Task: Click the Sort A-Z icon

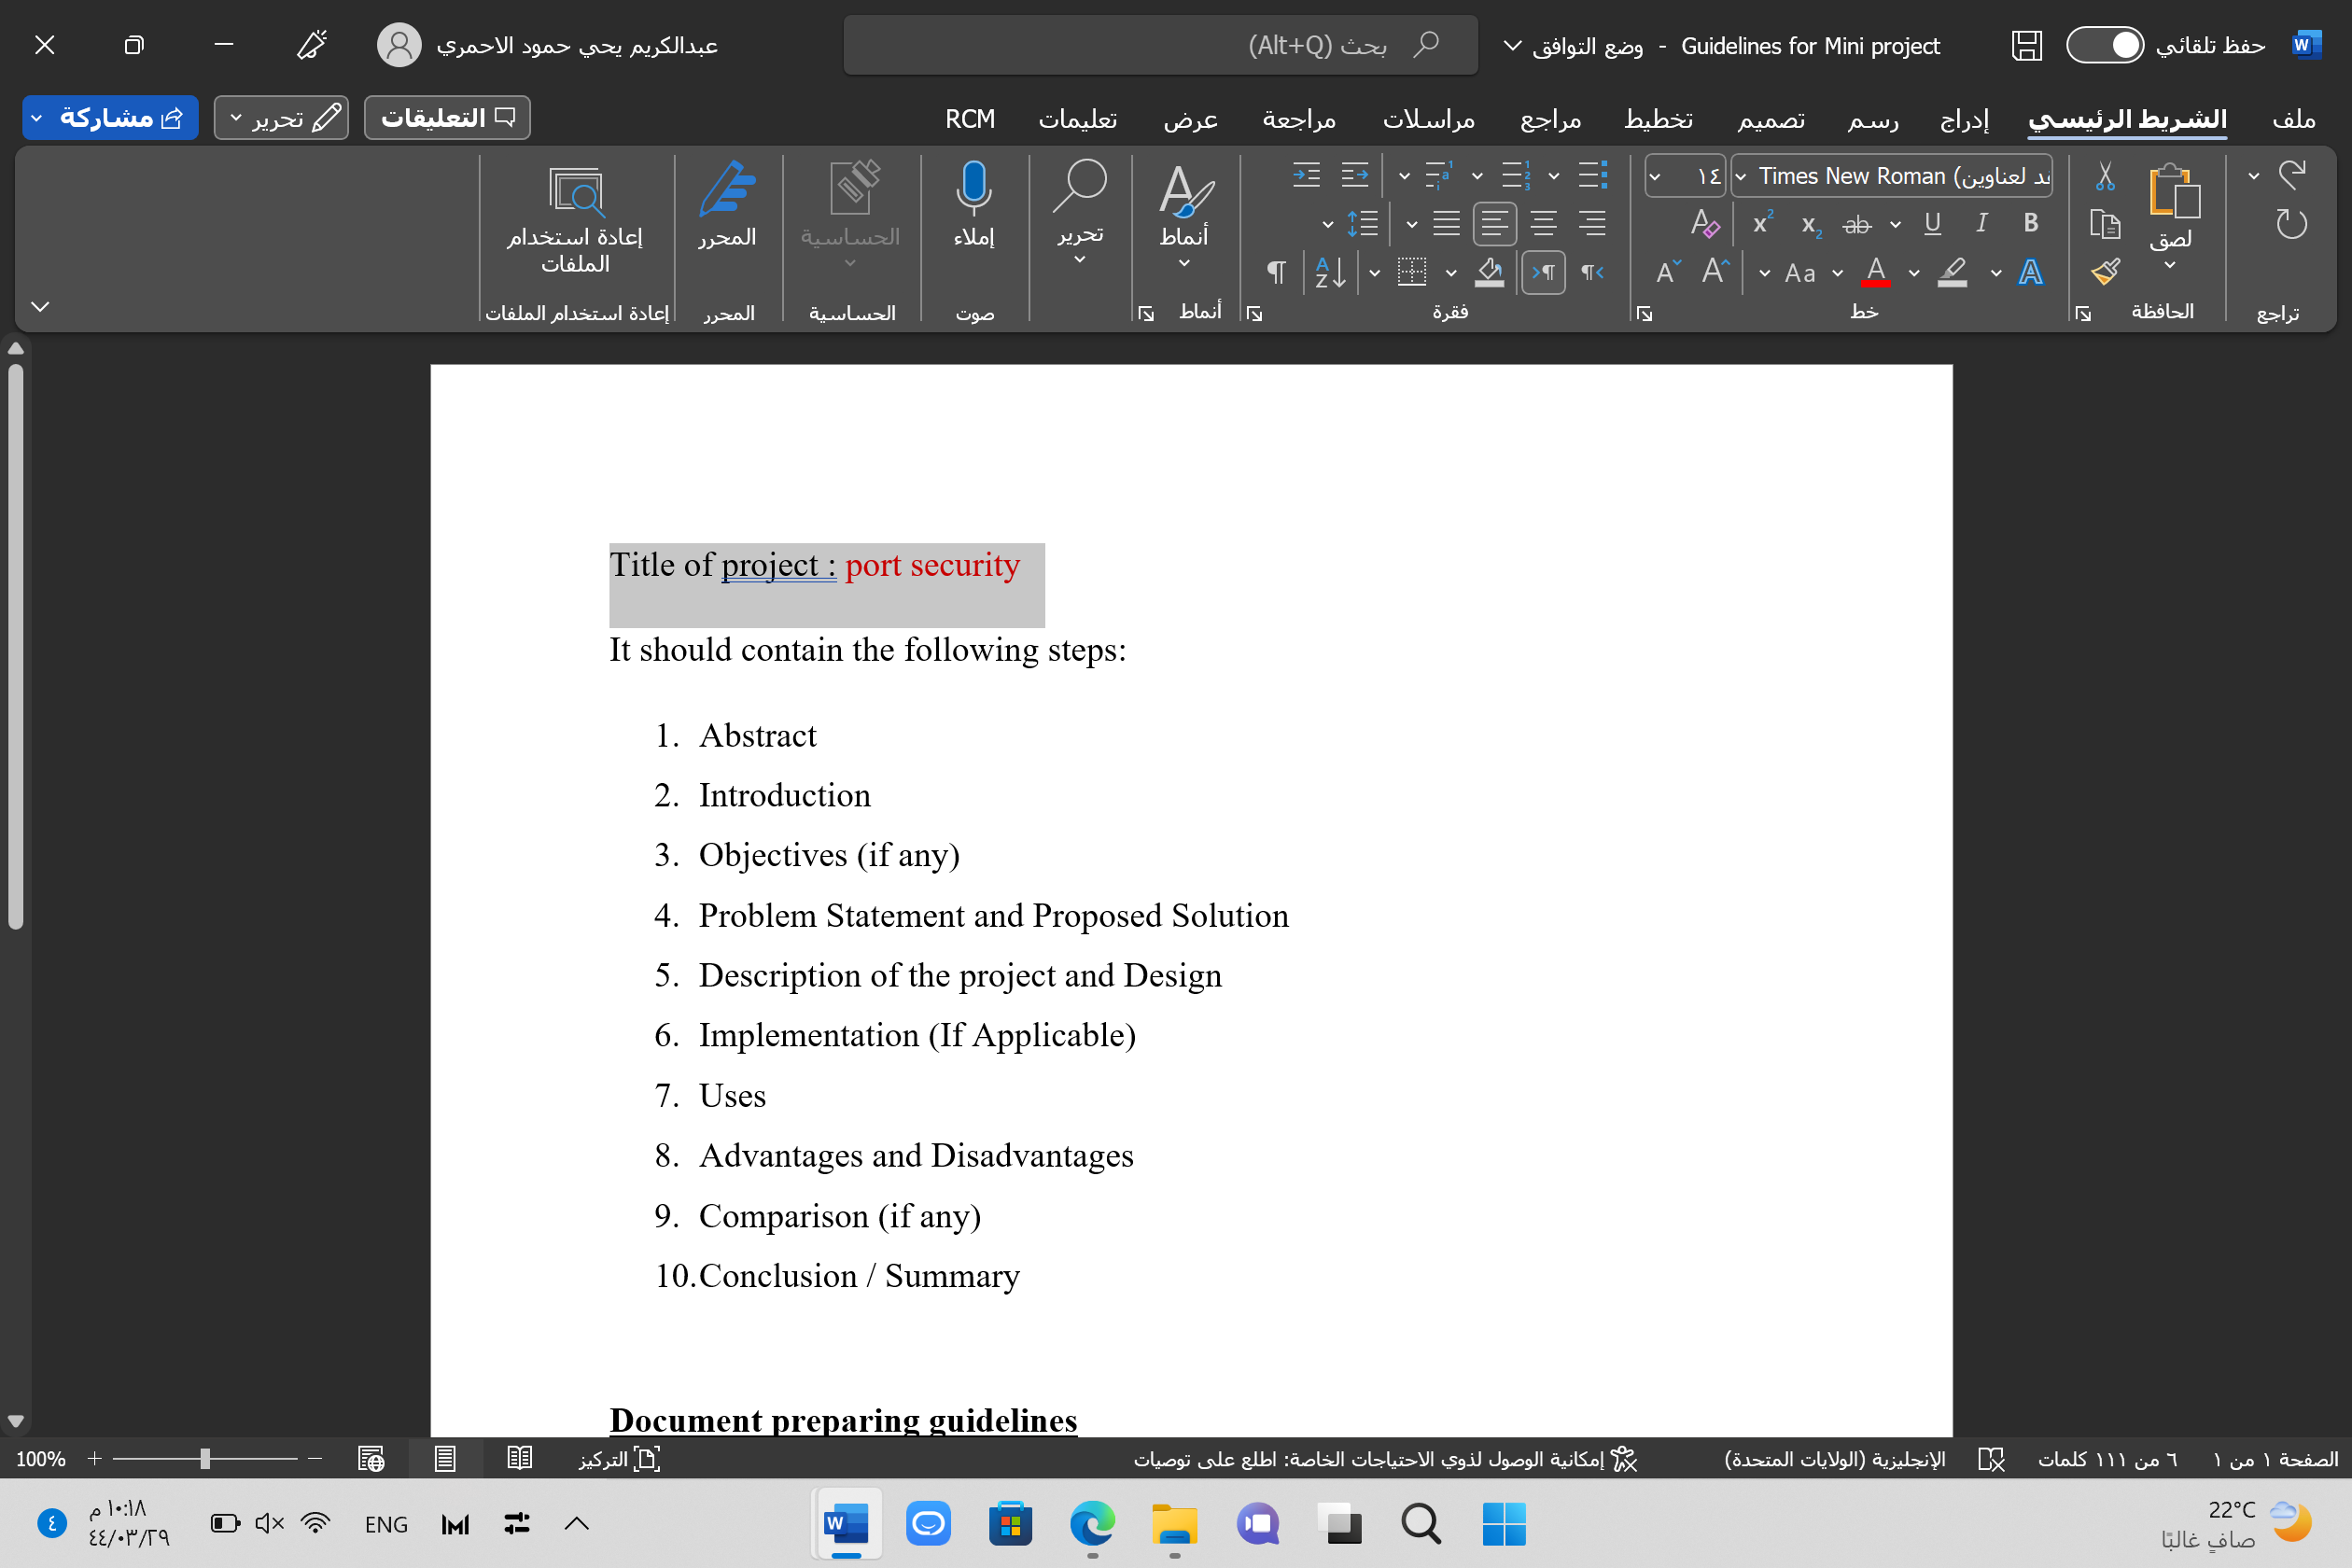Action: click(x=1330, y=272)
